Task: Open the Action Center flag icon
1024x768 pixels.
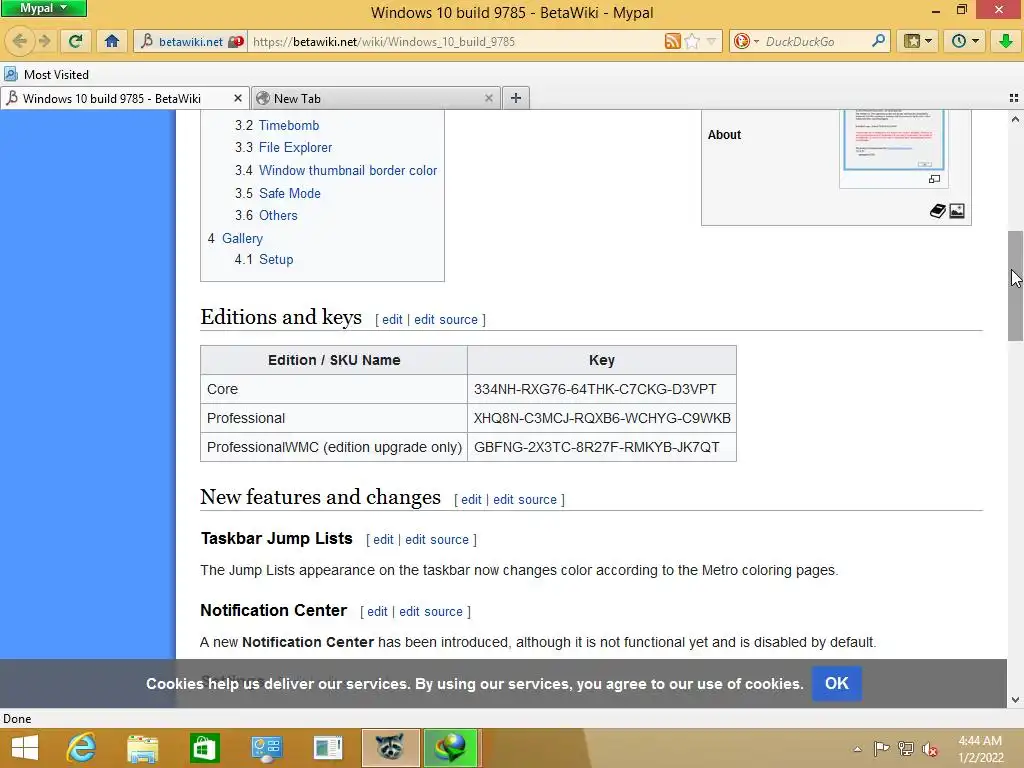Action: (881, 749)
